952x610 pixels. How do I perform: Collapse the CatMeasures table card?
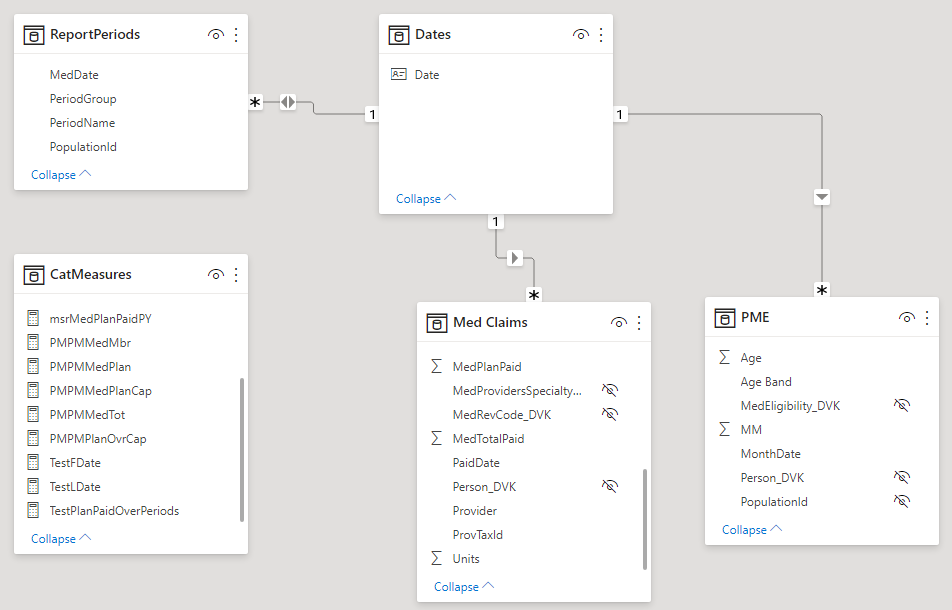pyautogui.click(x=61, y=539)
